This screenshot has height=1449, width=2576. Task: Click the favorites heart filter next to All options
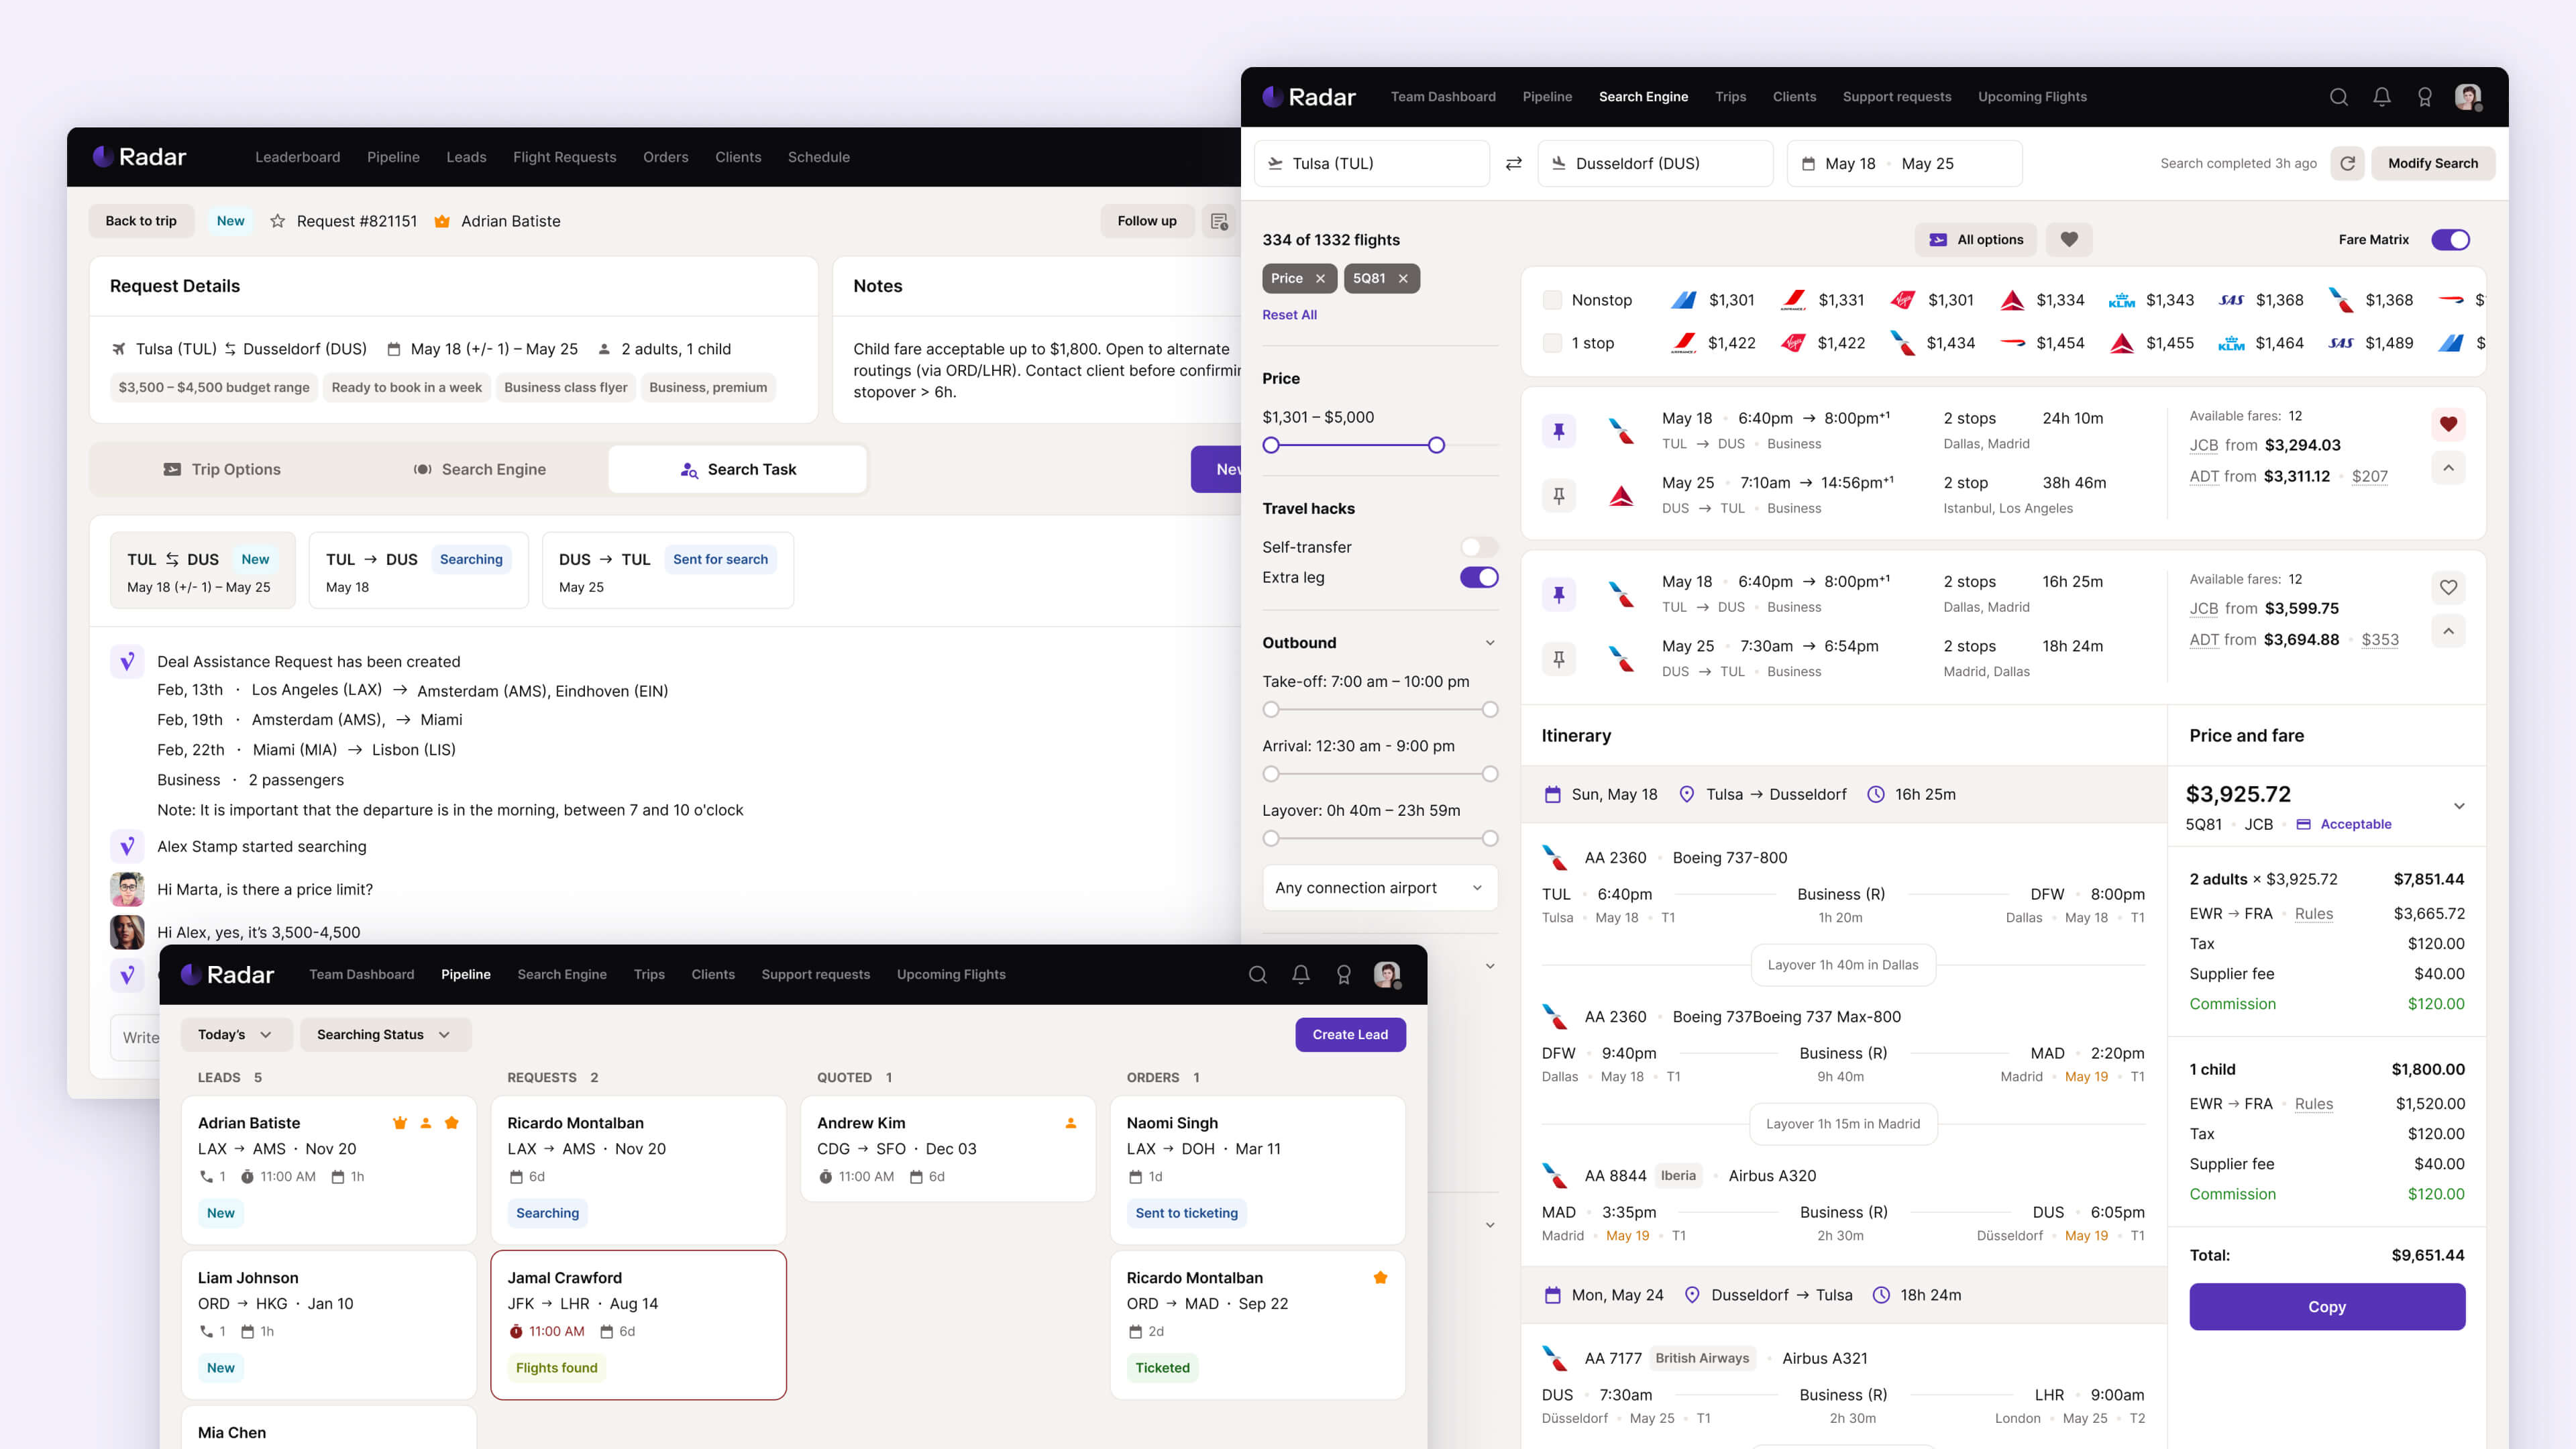coord(2069,239)
